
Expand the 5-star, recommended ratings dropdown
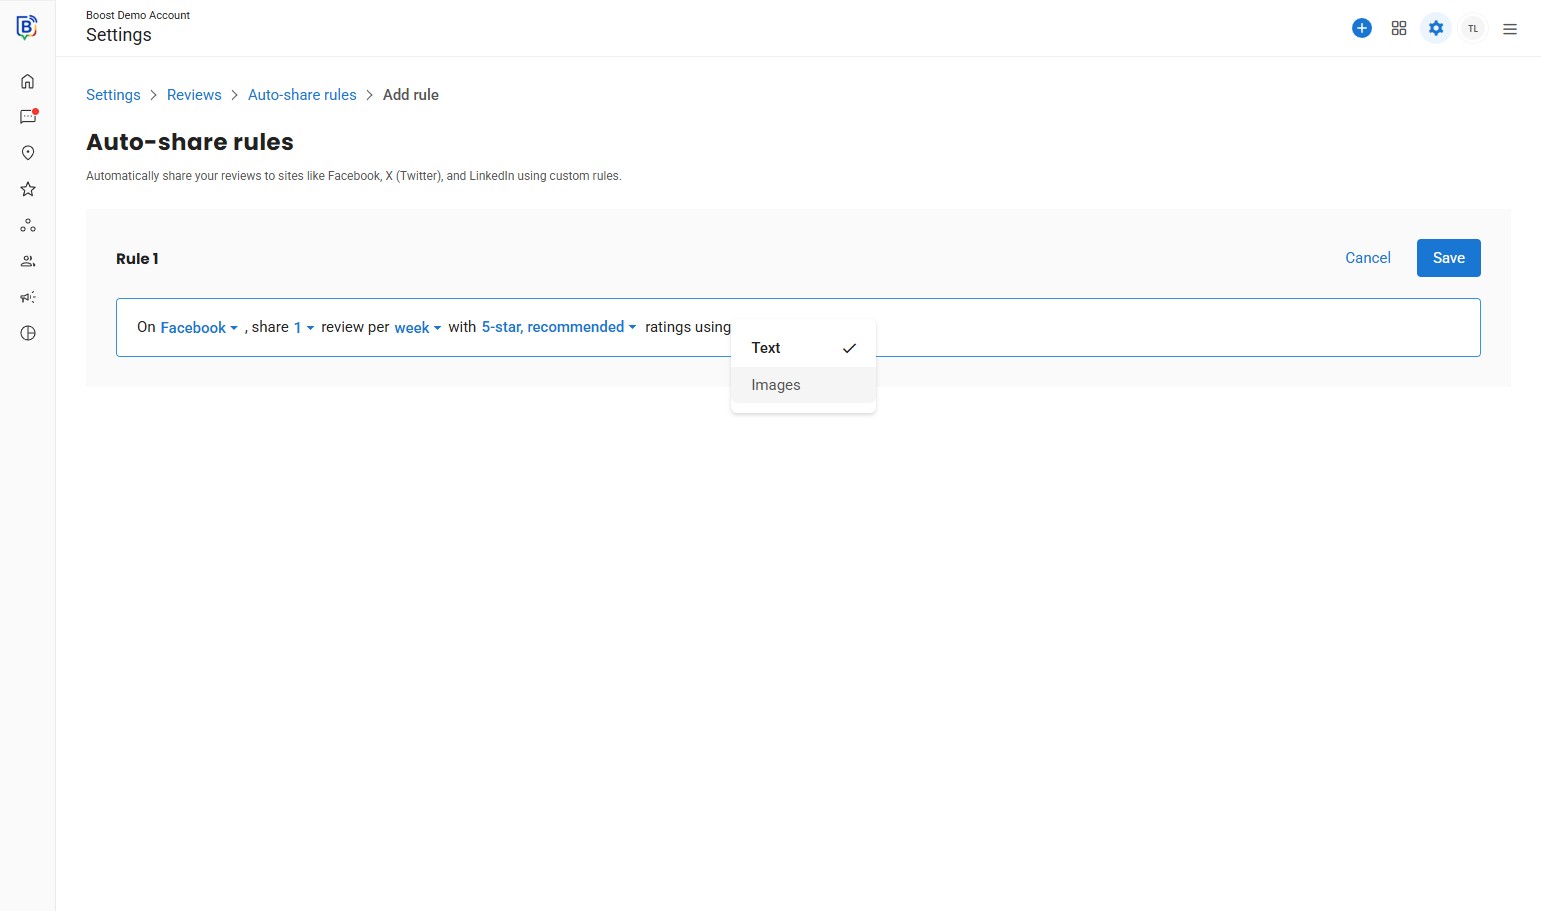click(558, 327)
